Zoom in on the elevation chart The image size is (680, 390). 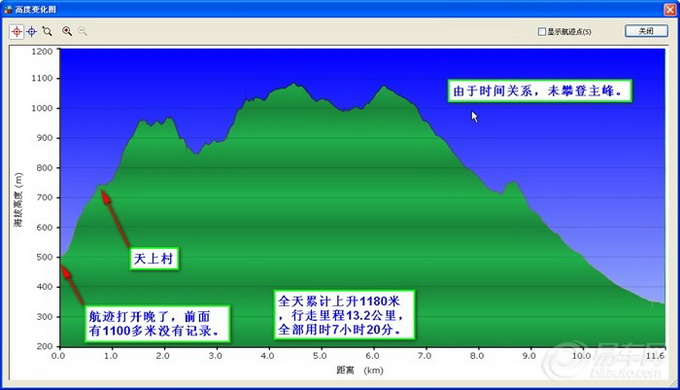pos(67,31)
